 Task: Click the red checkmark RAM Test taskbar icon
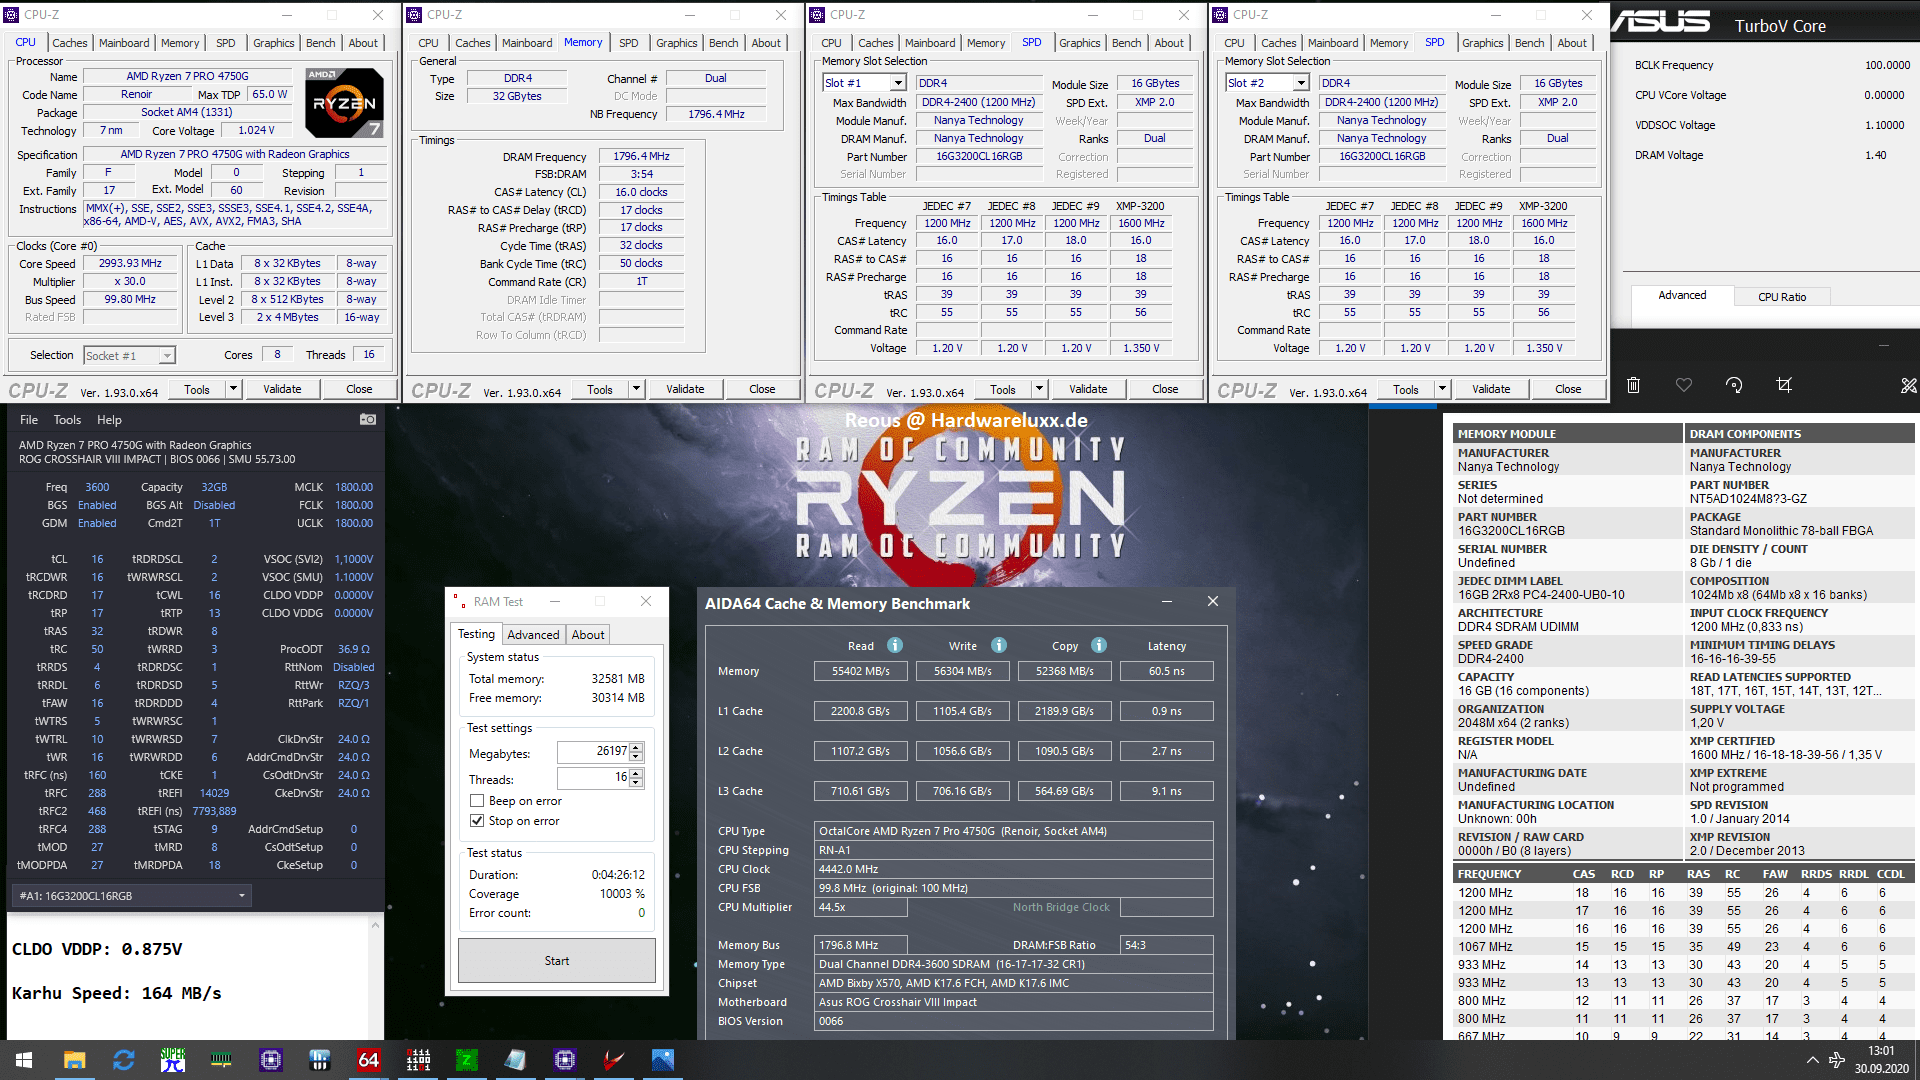tap(614, 1060)
